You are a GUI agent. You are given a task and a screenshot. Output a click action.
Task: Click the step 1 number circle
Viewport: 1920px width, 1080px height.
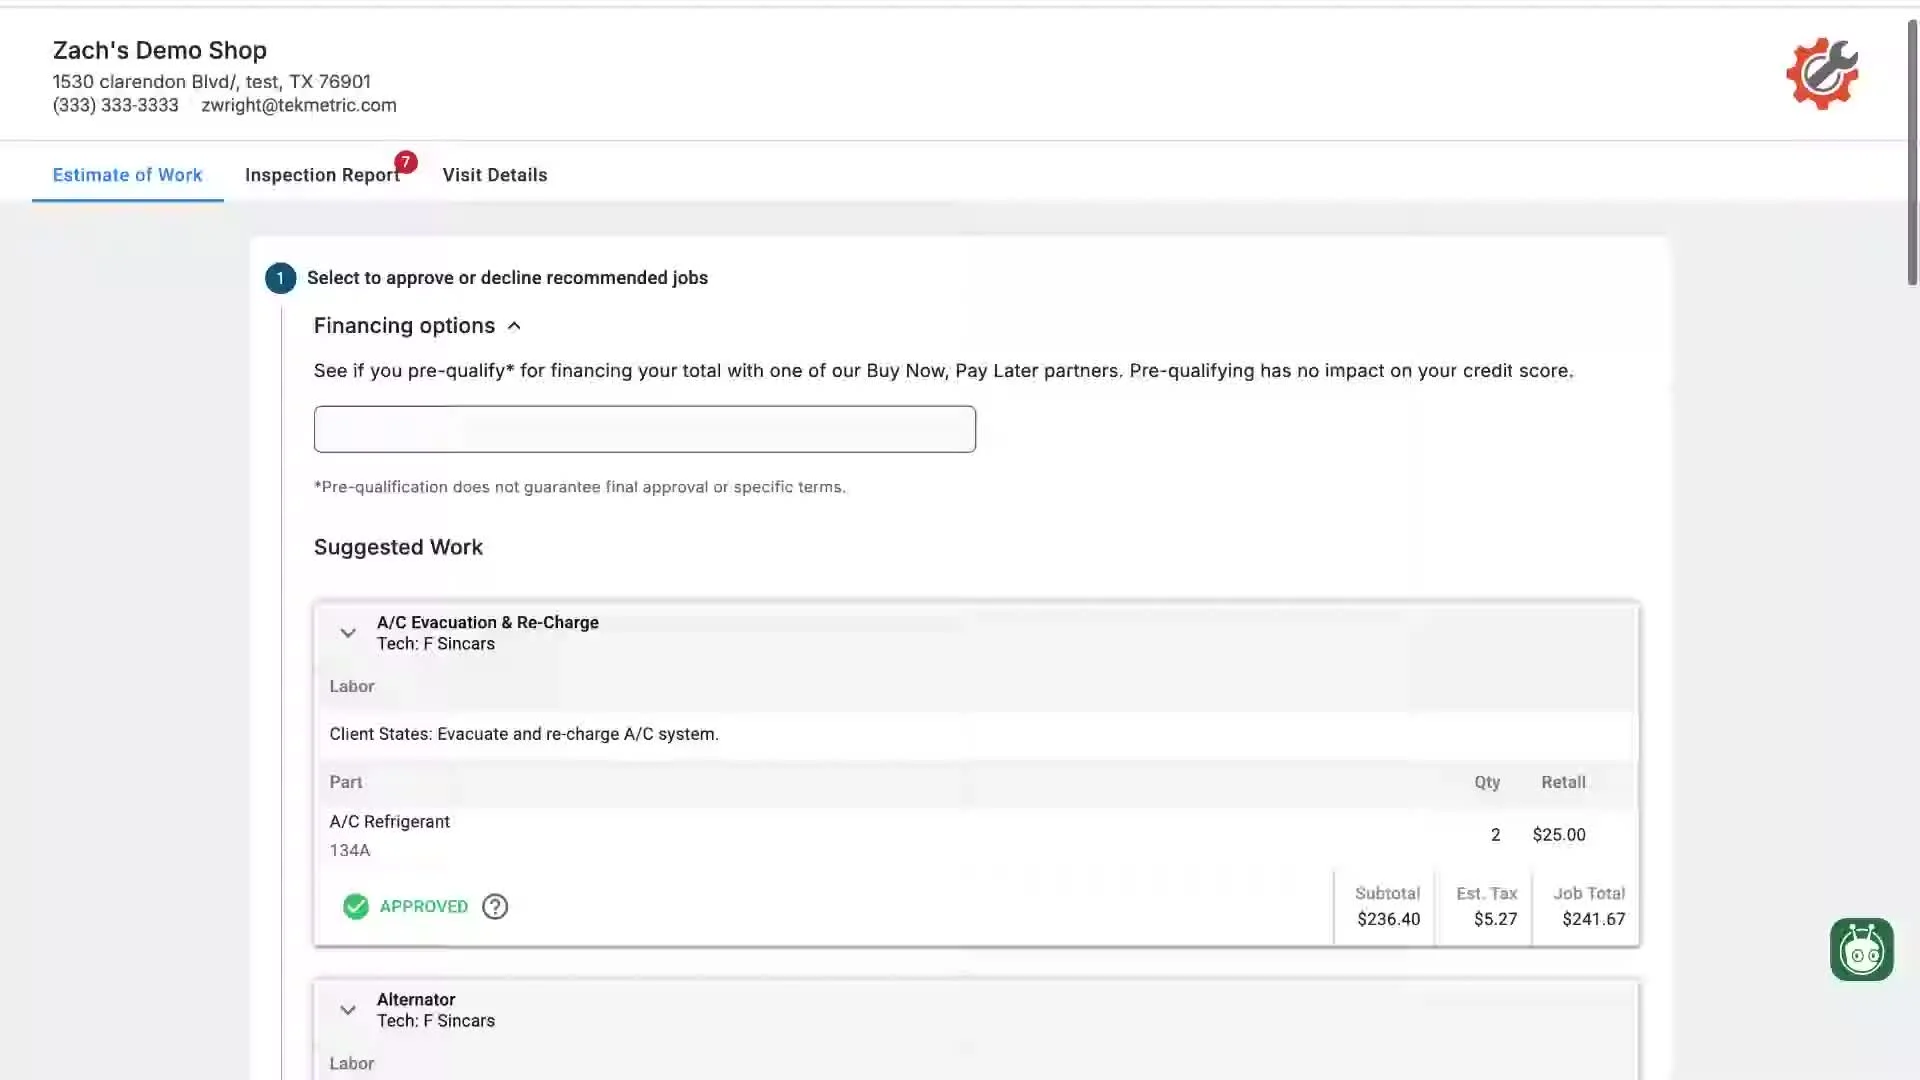click(280, 278)
